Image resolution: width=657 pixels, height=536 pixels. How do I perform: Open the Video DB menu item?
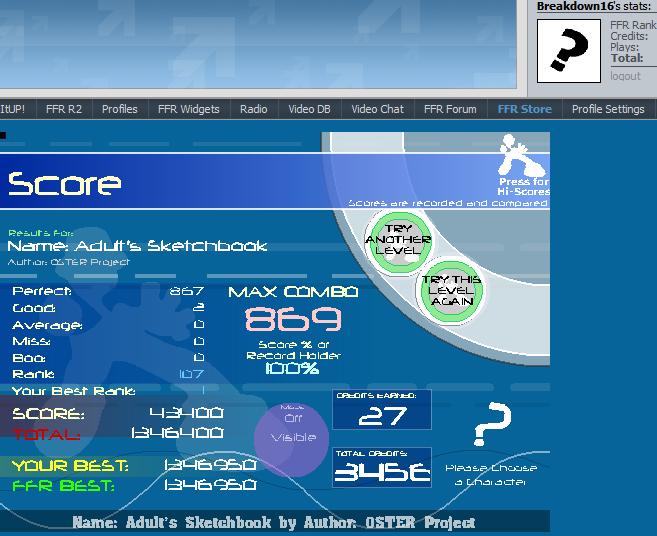[309, 109]
